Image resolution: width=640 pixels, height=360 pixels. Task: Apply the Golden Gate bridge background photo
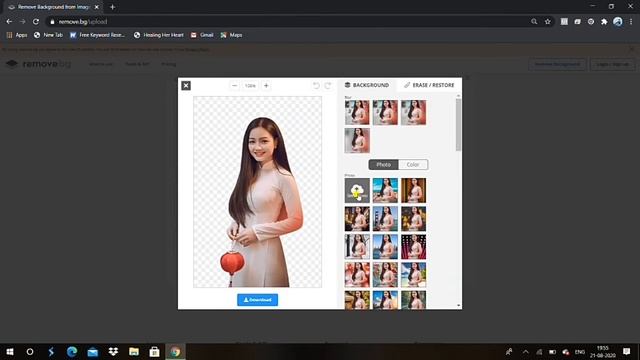[x=385, y=219]
